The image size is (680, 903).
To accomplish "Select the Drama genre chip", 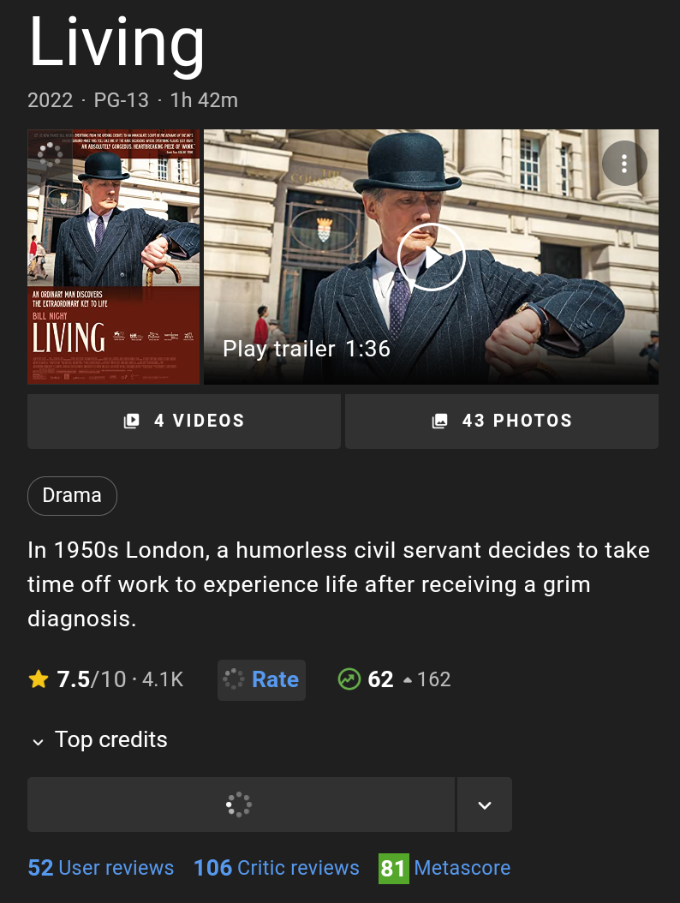I will (72, 496).
